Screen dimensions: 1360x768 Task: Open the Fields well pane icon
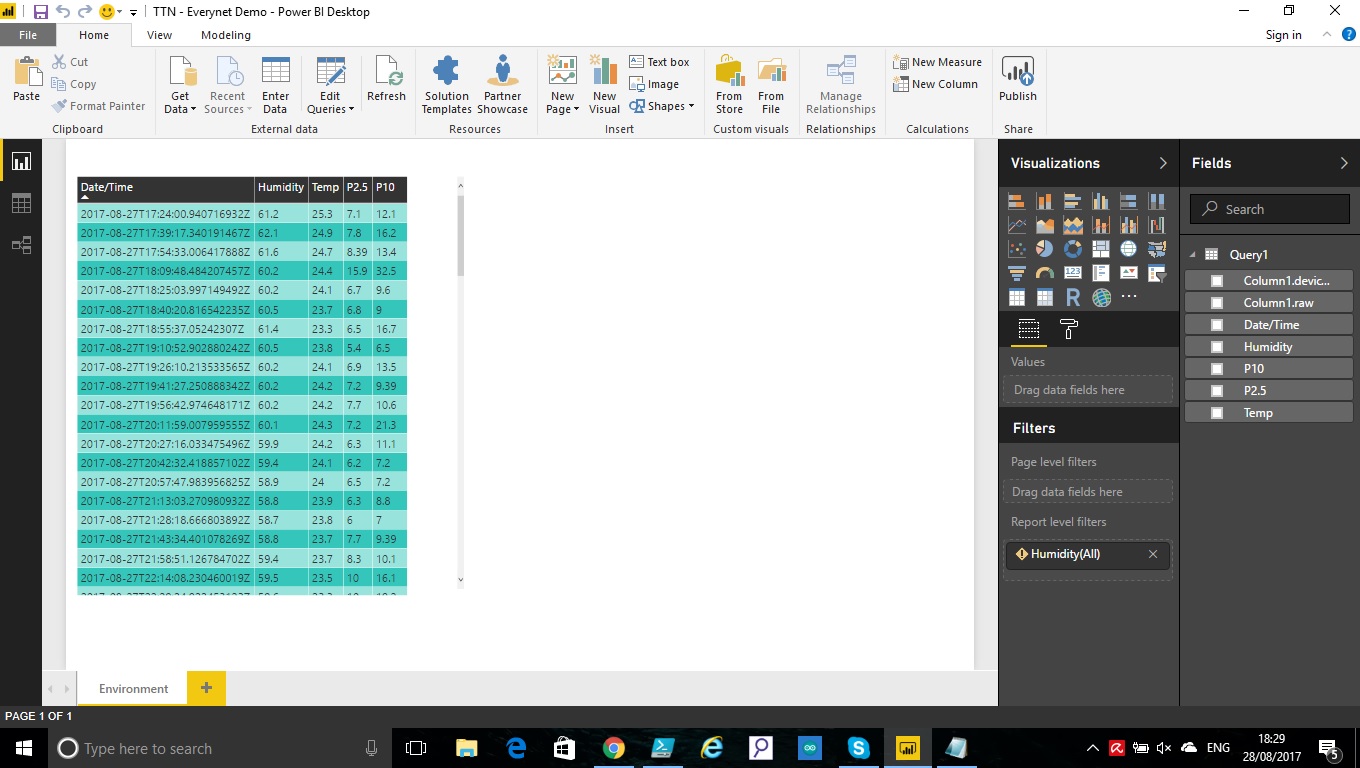[x=1028, y=329]
